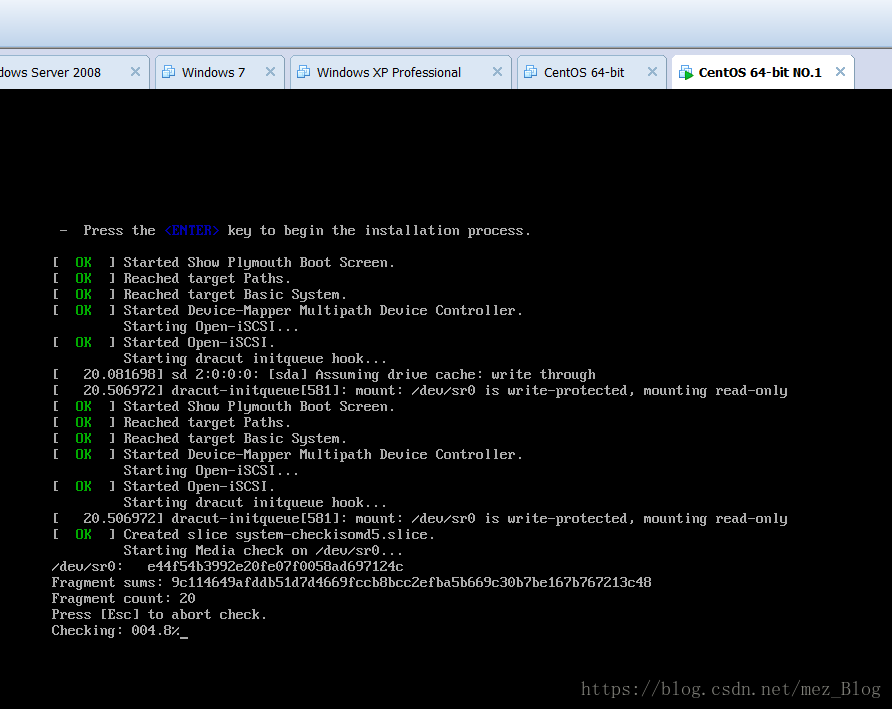Close the CentOS 64-bit tab

click(652, 72)
